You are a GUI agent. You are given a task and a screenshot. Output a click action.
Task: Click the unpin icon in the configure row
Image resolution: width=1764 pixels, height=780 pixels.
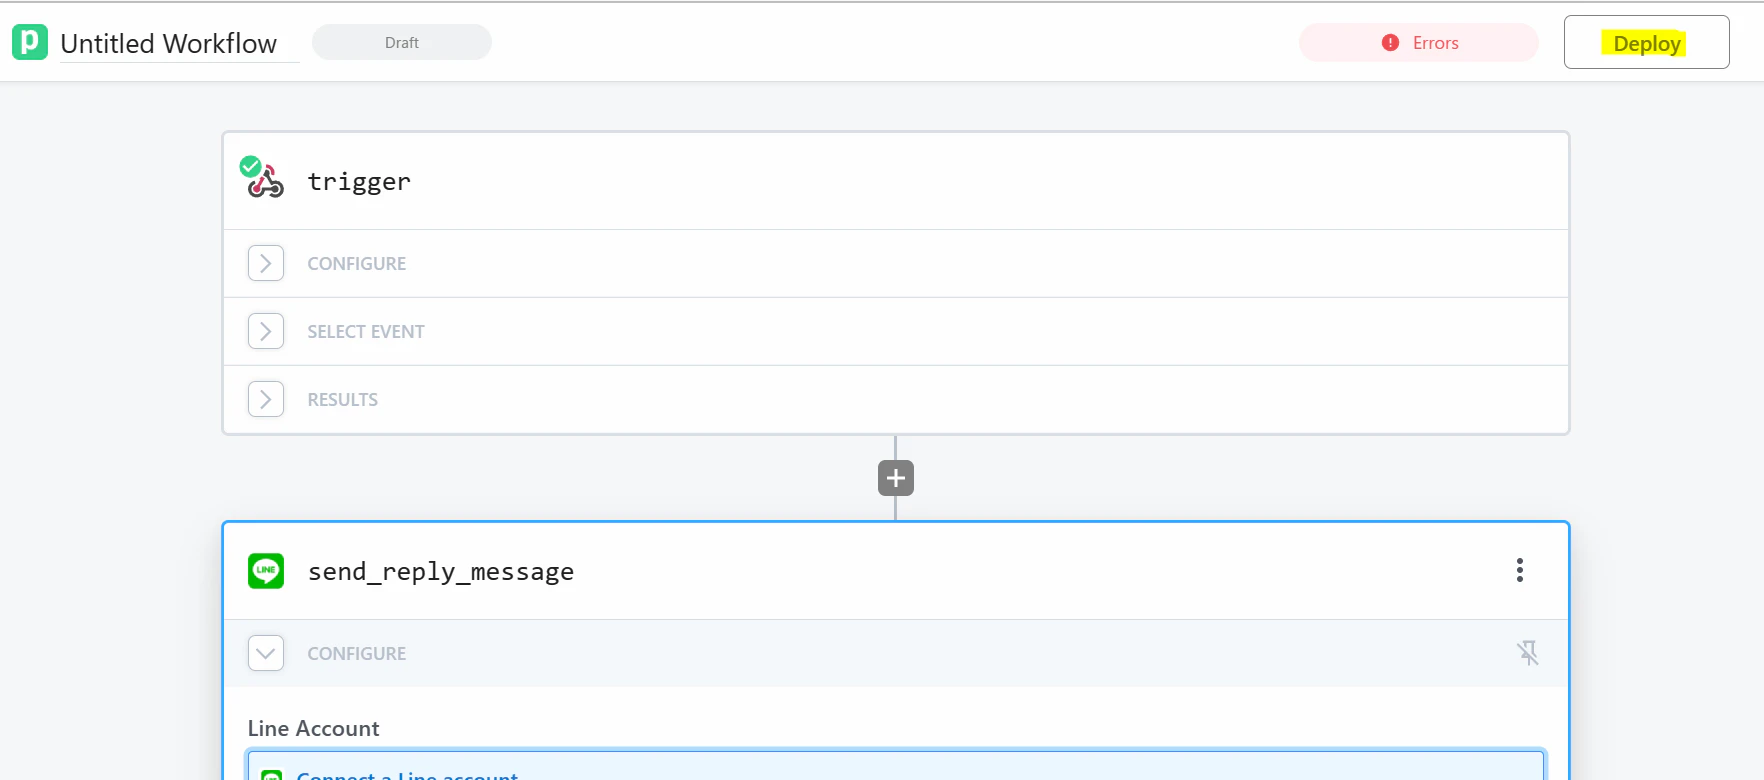(x=1528, y=653)
